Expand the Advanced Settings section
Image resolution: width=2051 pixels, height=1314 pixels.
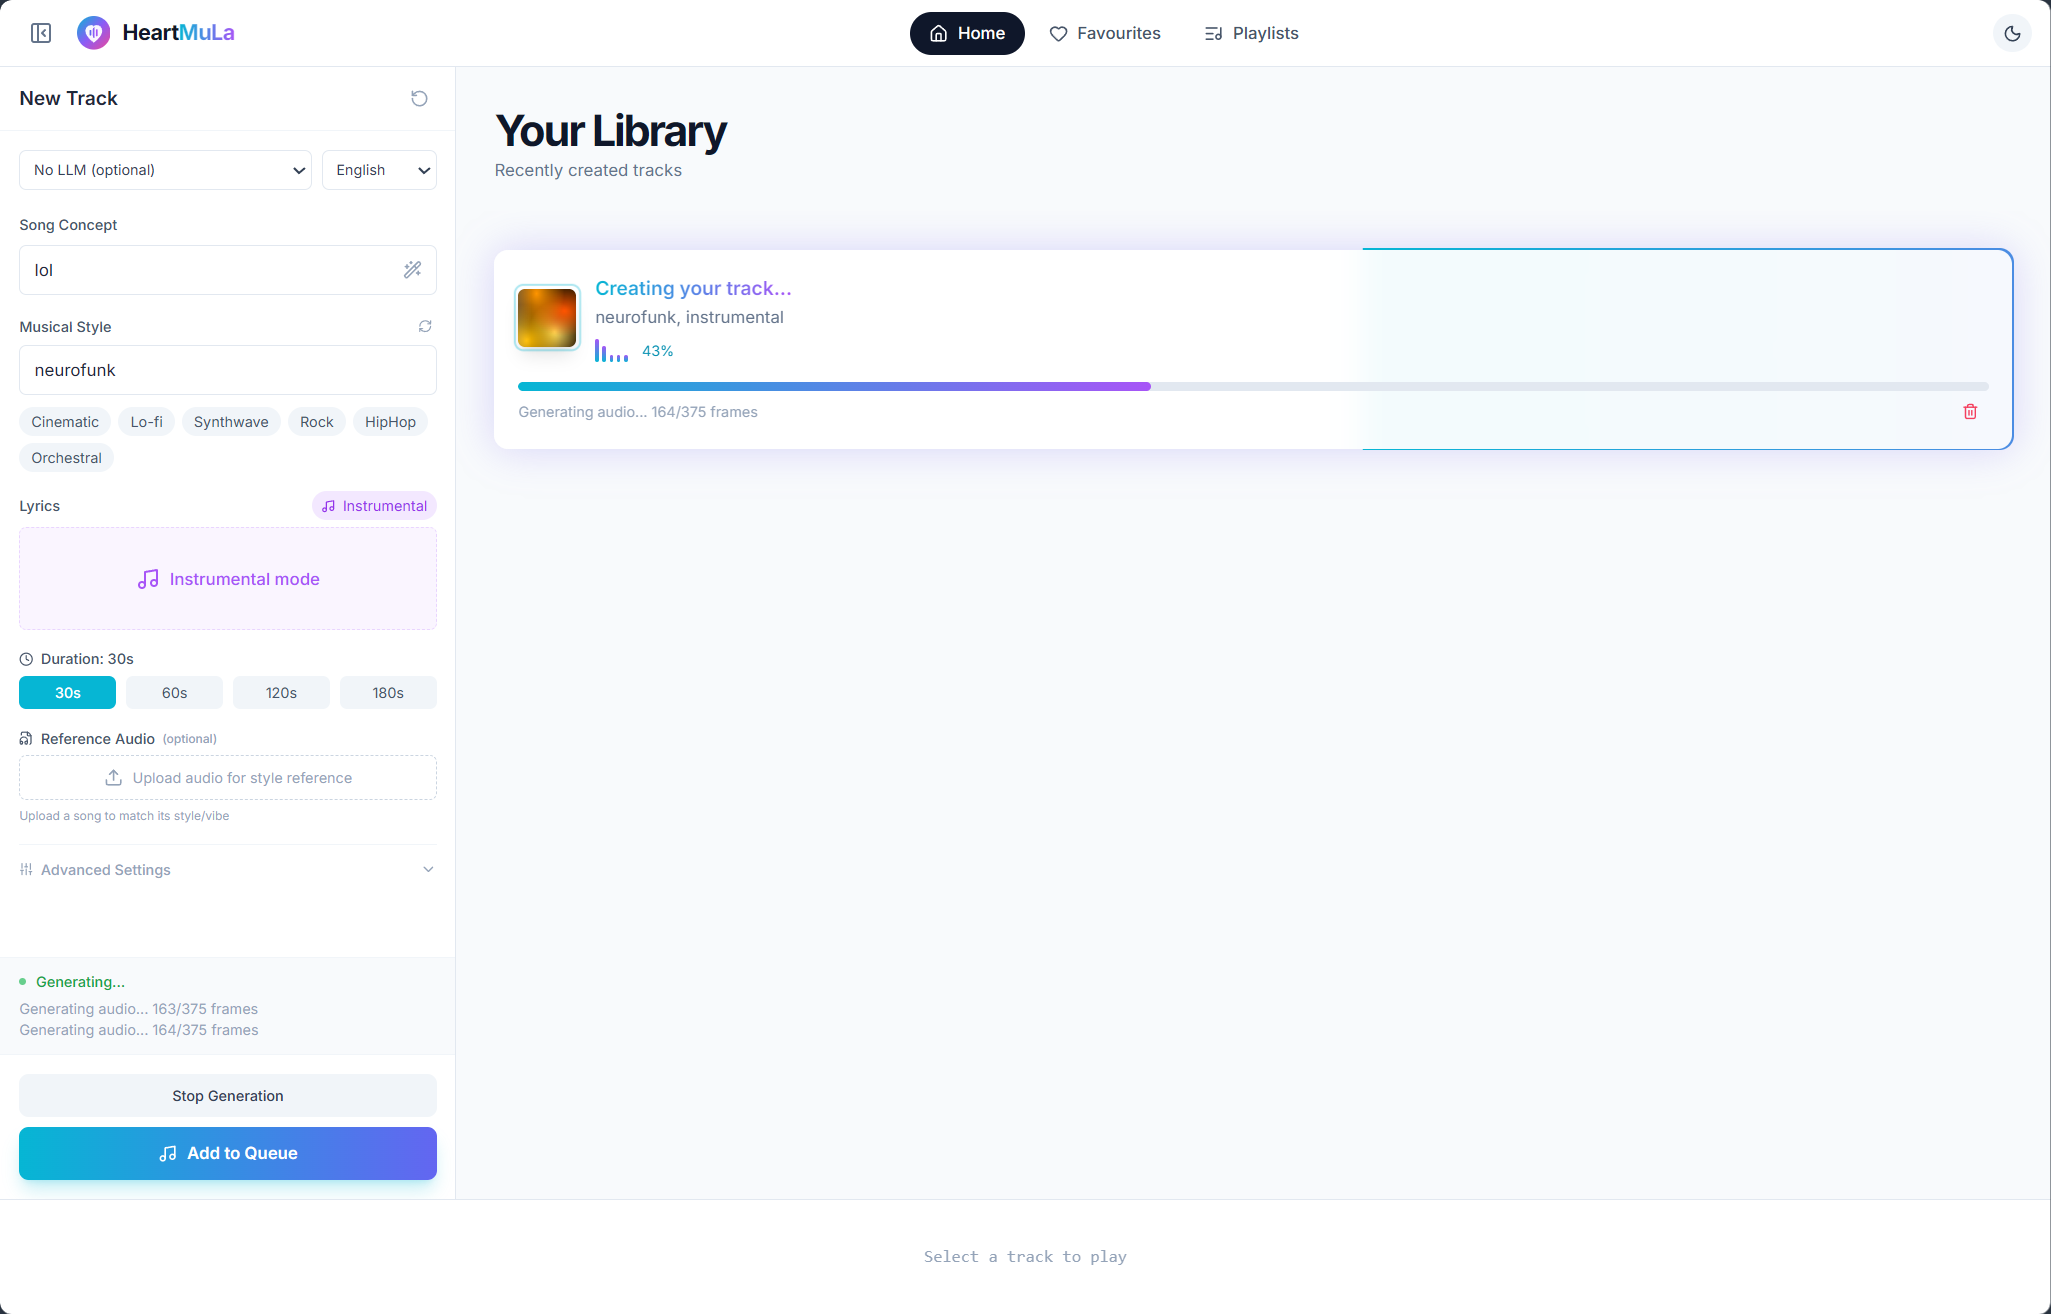[x=227, y=870]
